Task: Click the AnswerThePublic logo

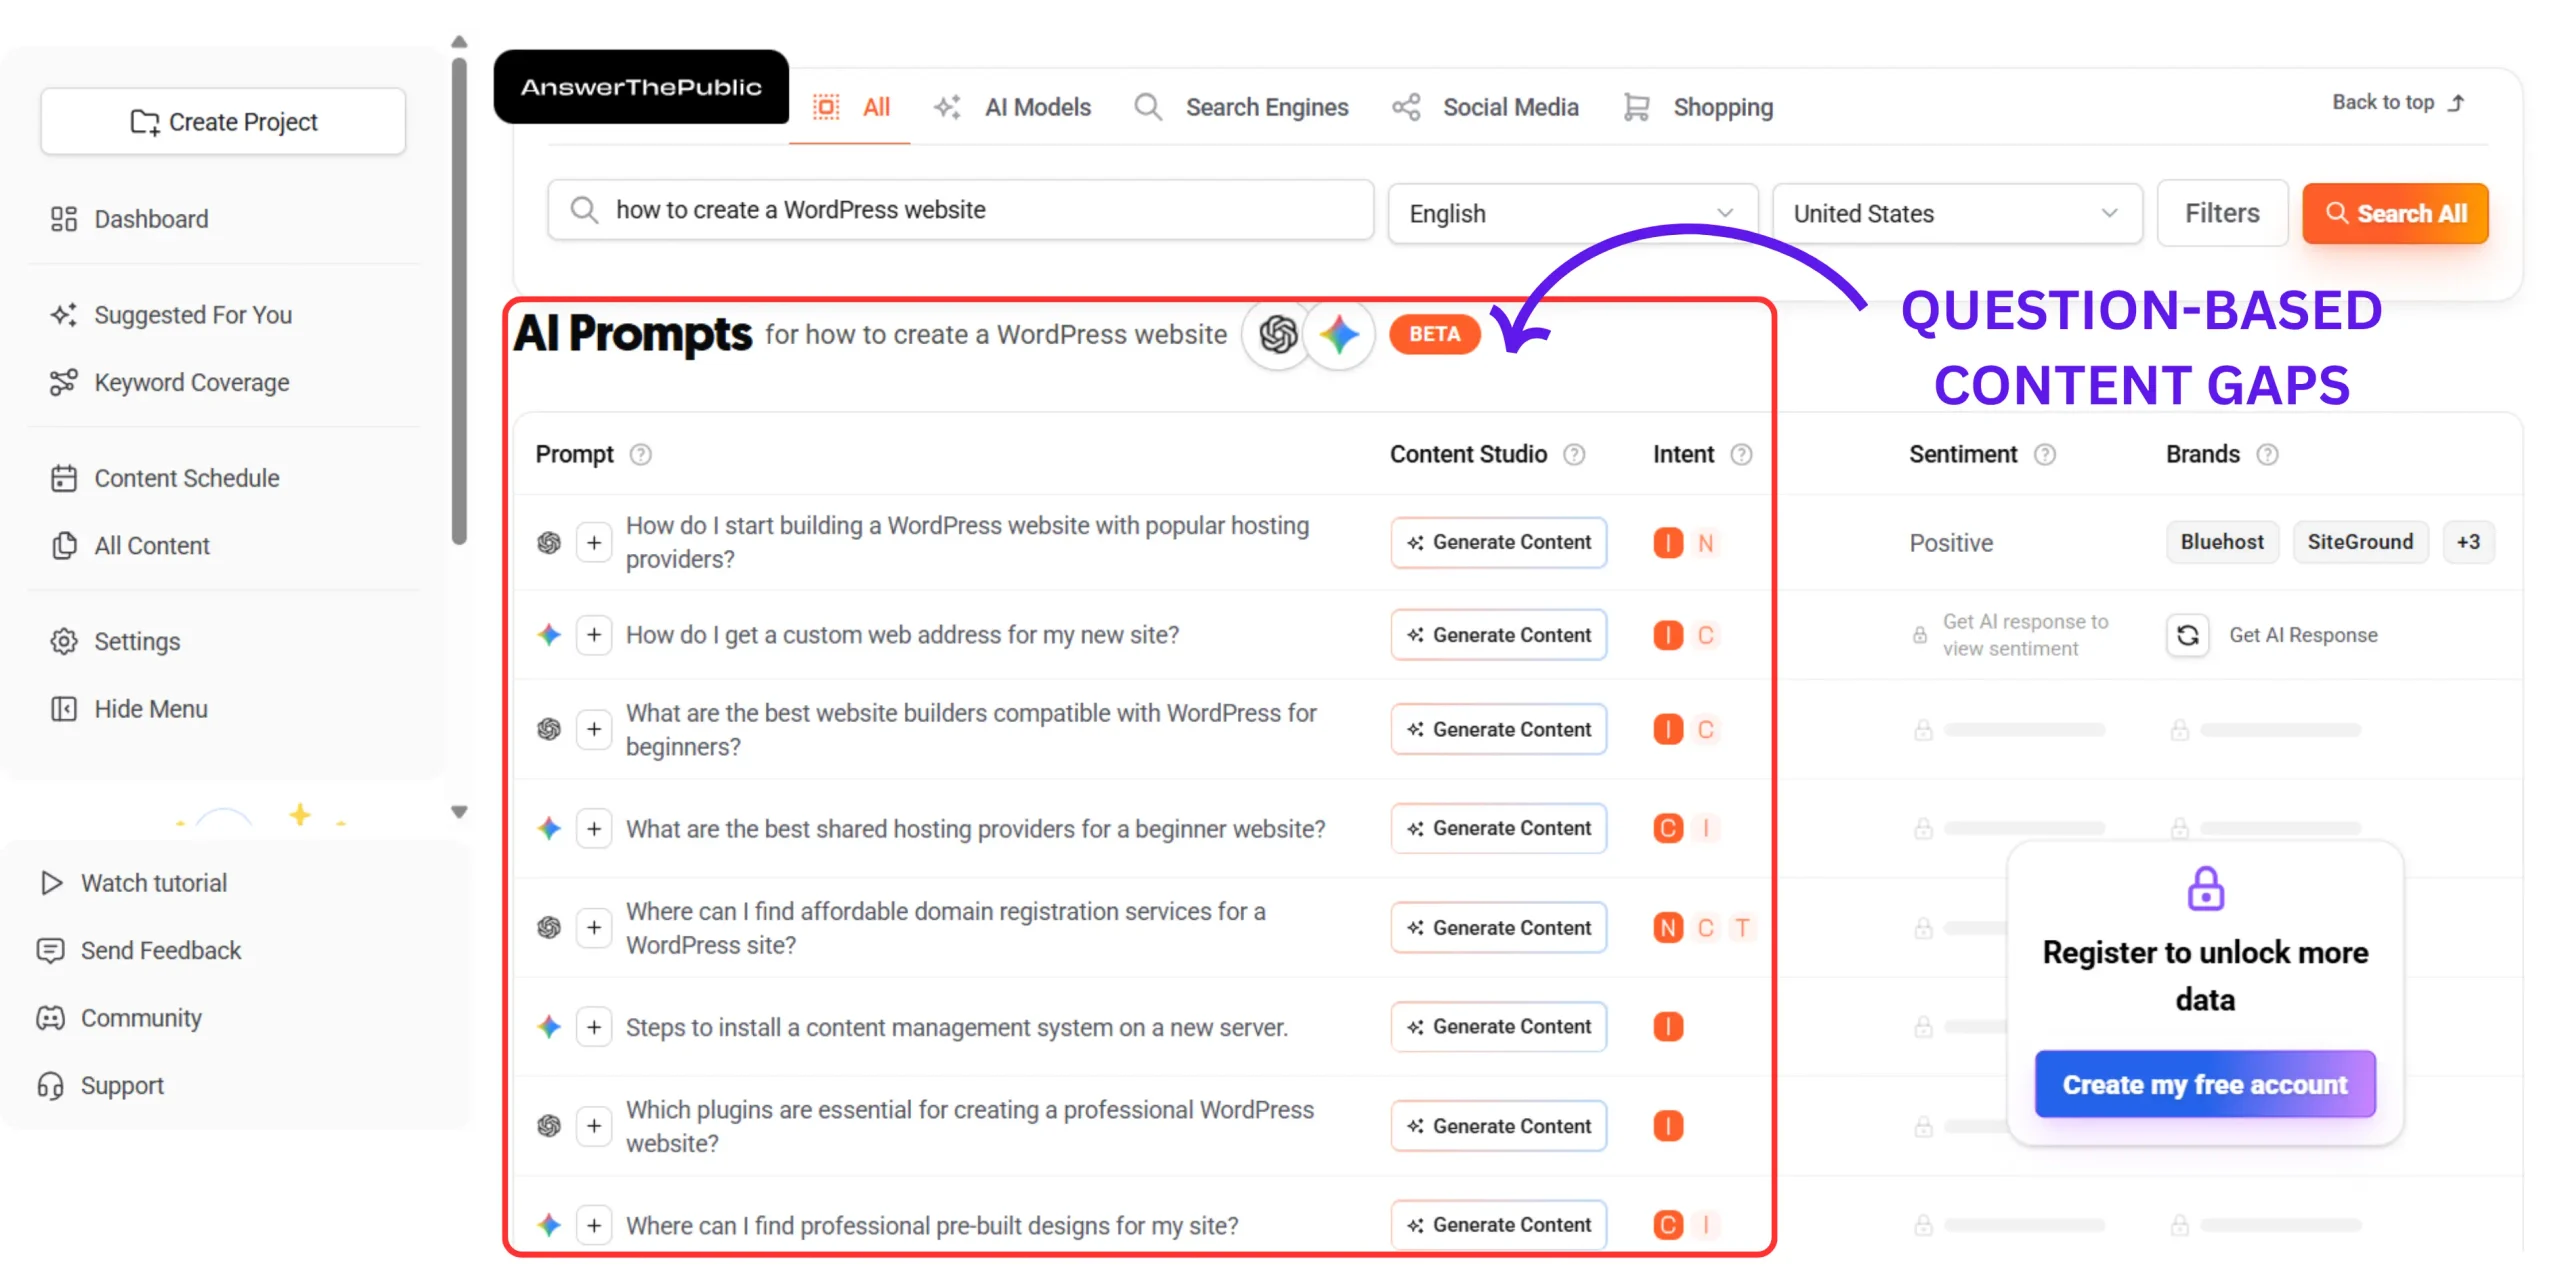Action: 641,87
